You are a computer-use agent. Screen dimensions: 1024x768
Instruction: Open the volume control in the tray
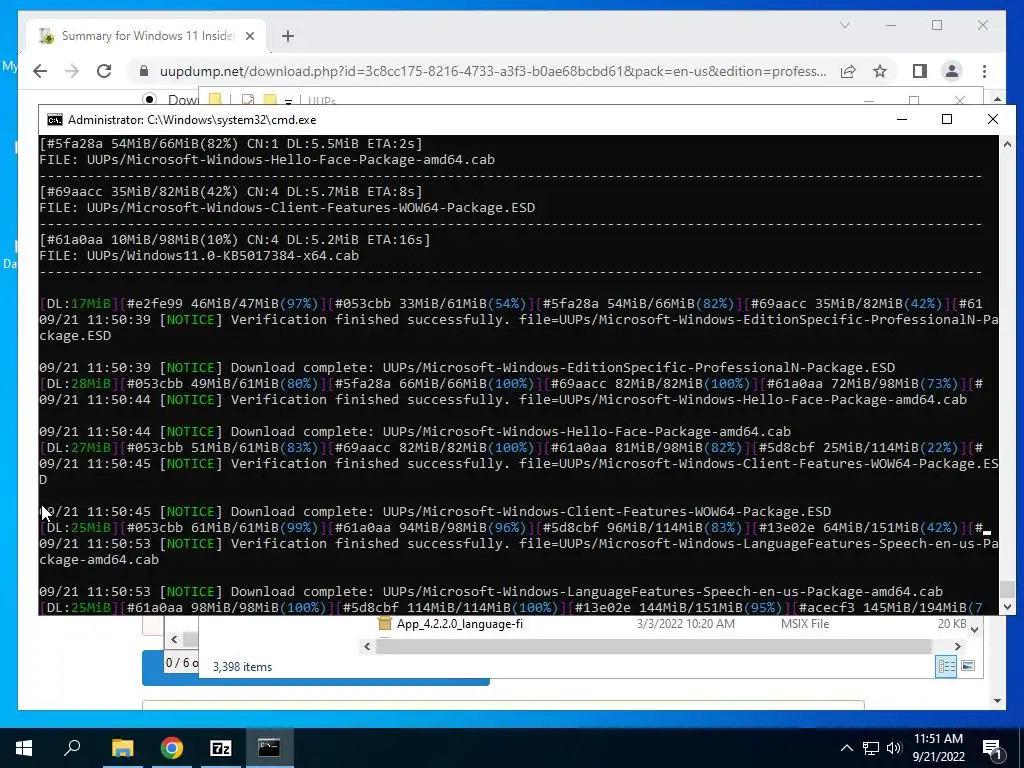coord(894,748)
